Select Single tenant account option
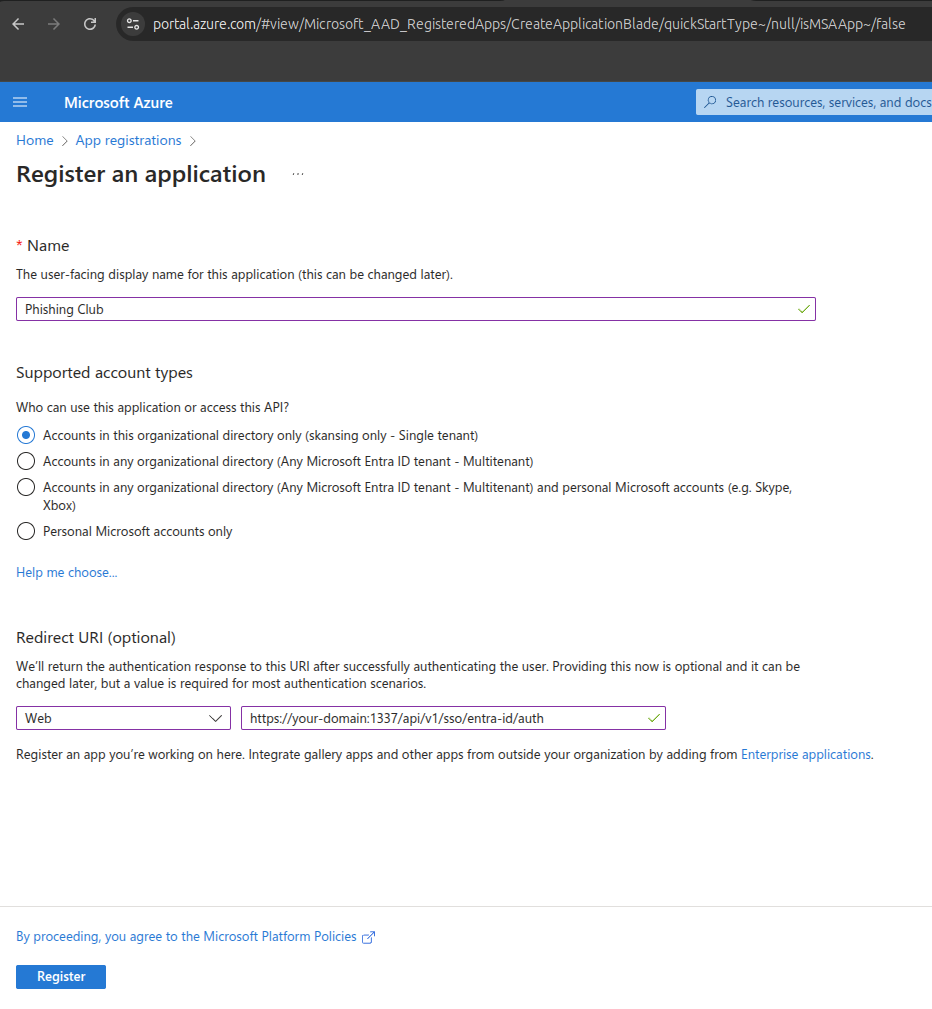 tap(26, 436)
